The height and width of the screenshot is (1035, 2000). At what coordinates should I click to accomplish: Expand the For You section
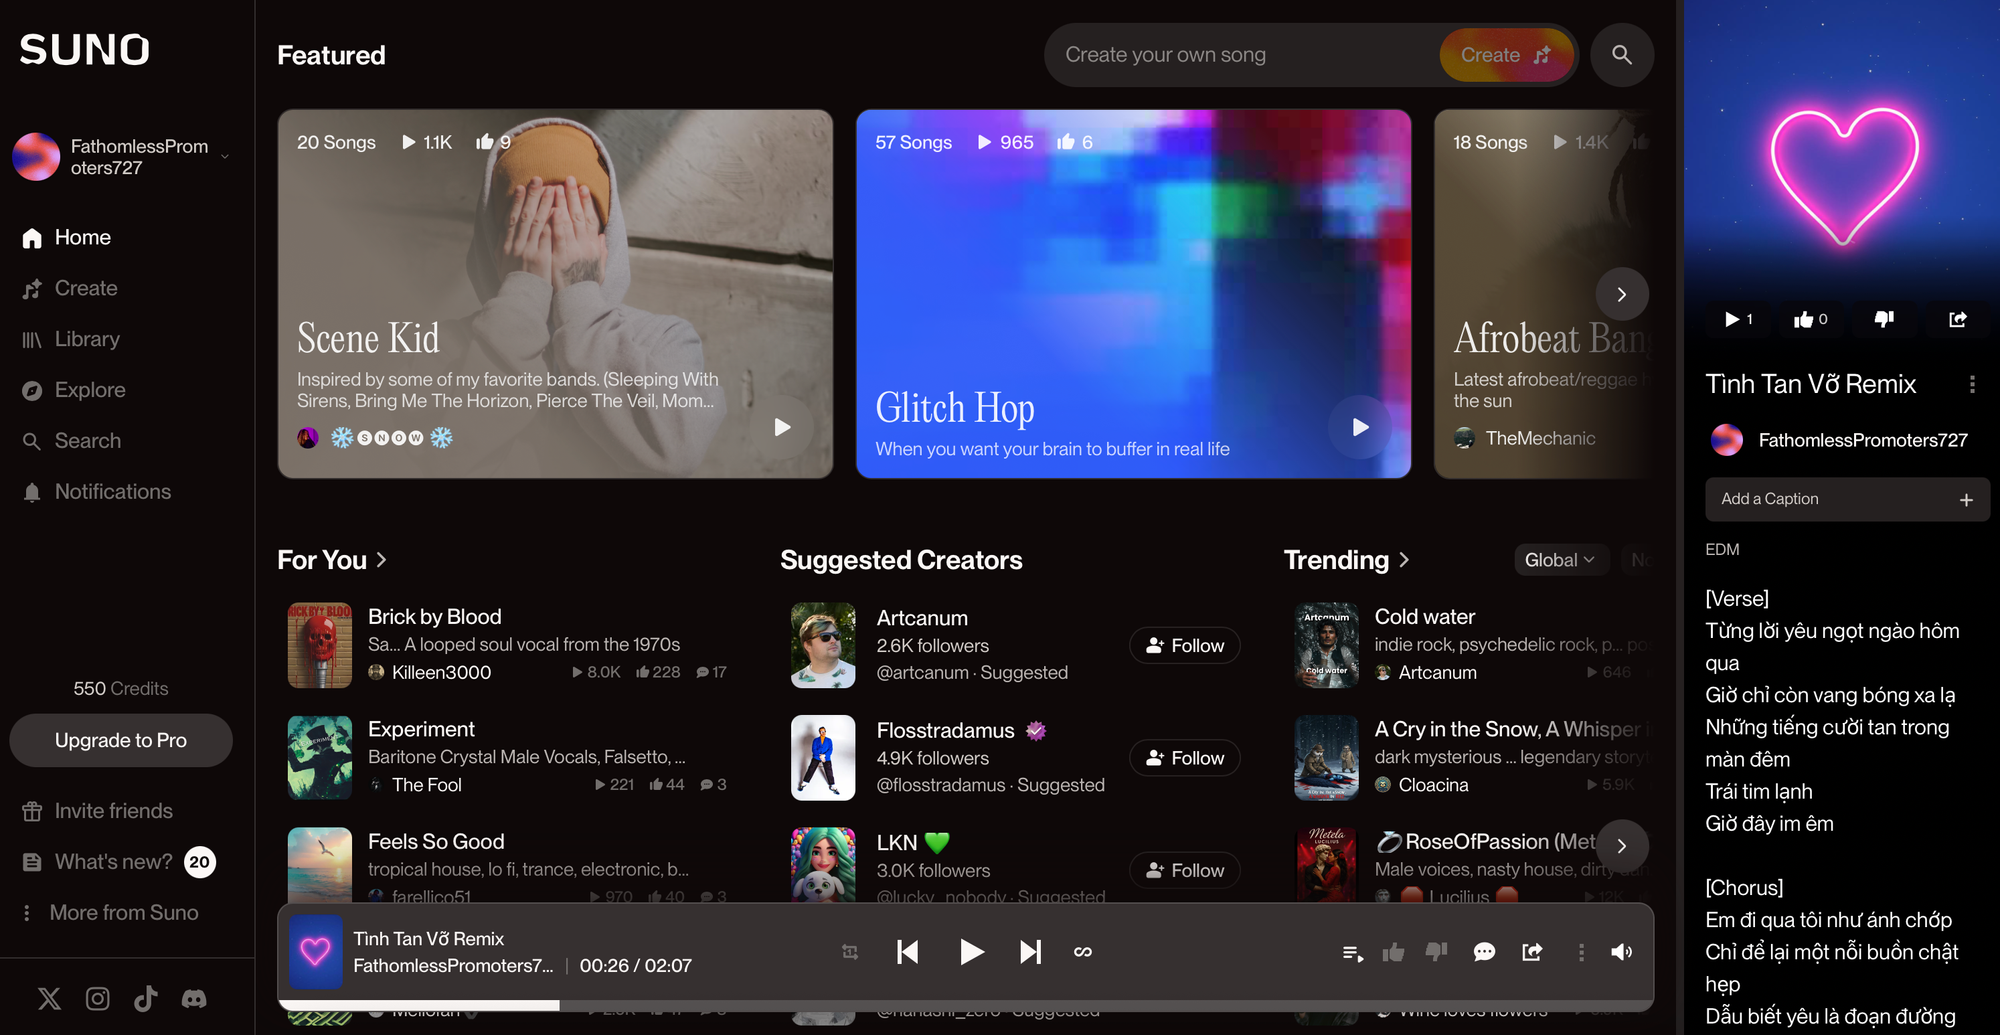333,560
